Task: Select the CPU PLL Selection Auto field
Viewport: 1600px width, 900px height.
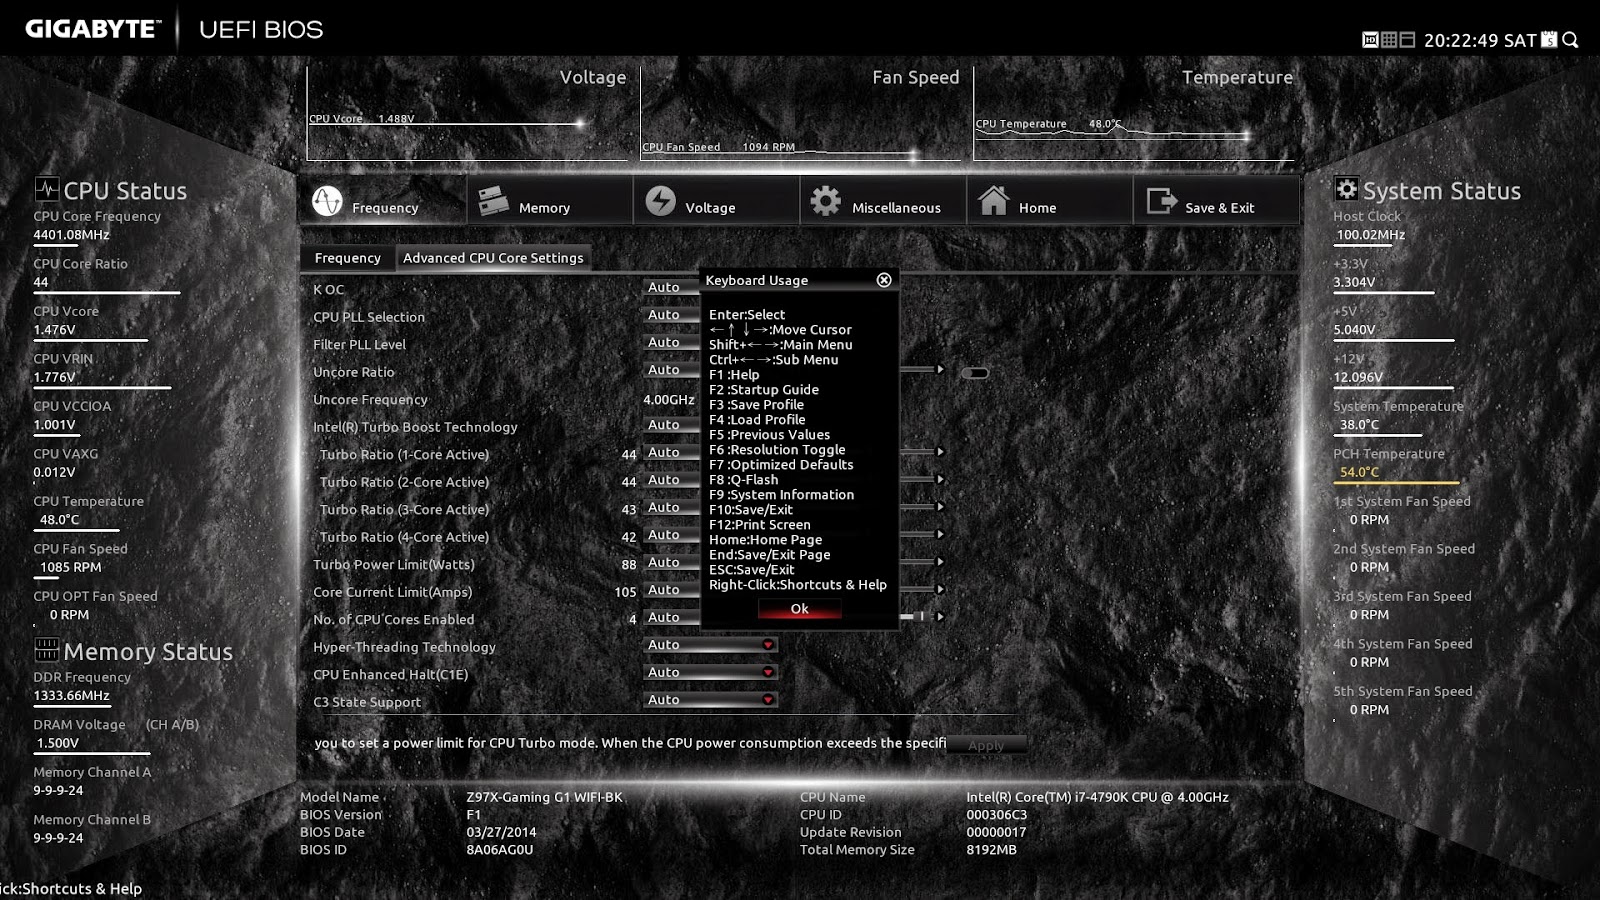Action: (671, 315)
